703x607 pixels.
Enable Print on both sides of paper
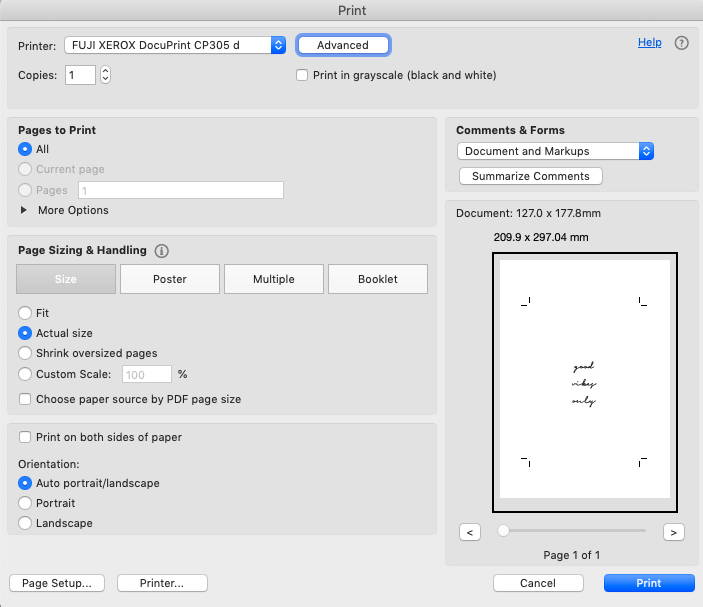25,437
